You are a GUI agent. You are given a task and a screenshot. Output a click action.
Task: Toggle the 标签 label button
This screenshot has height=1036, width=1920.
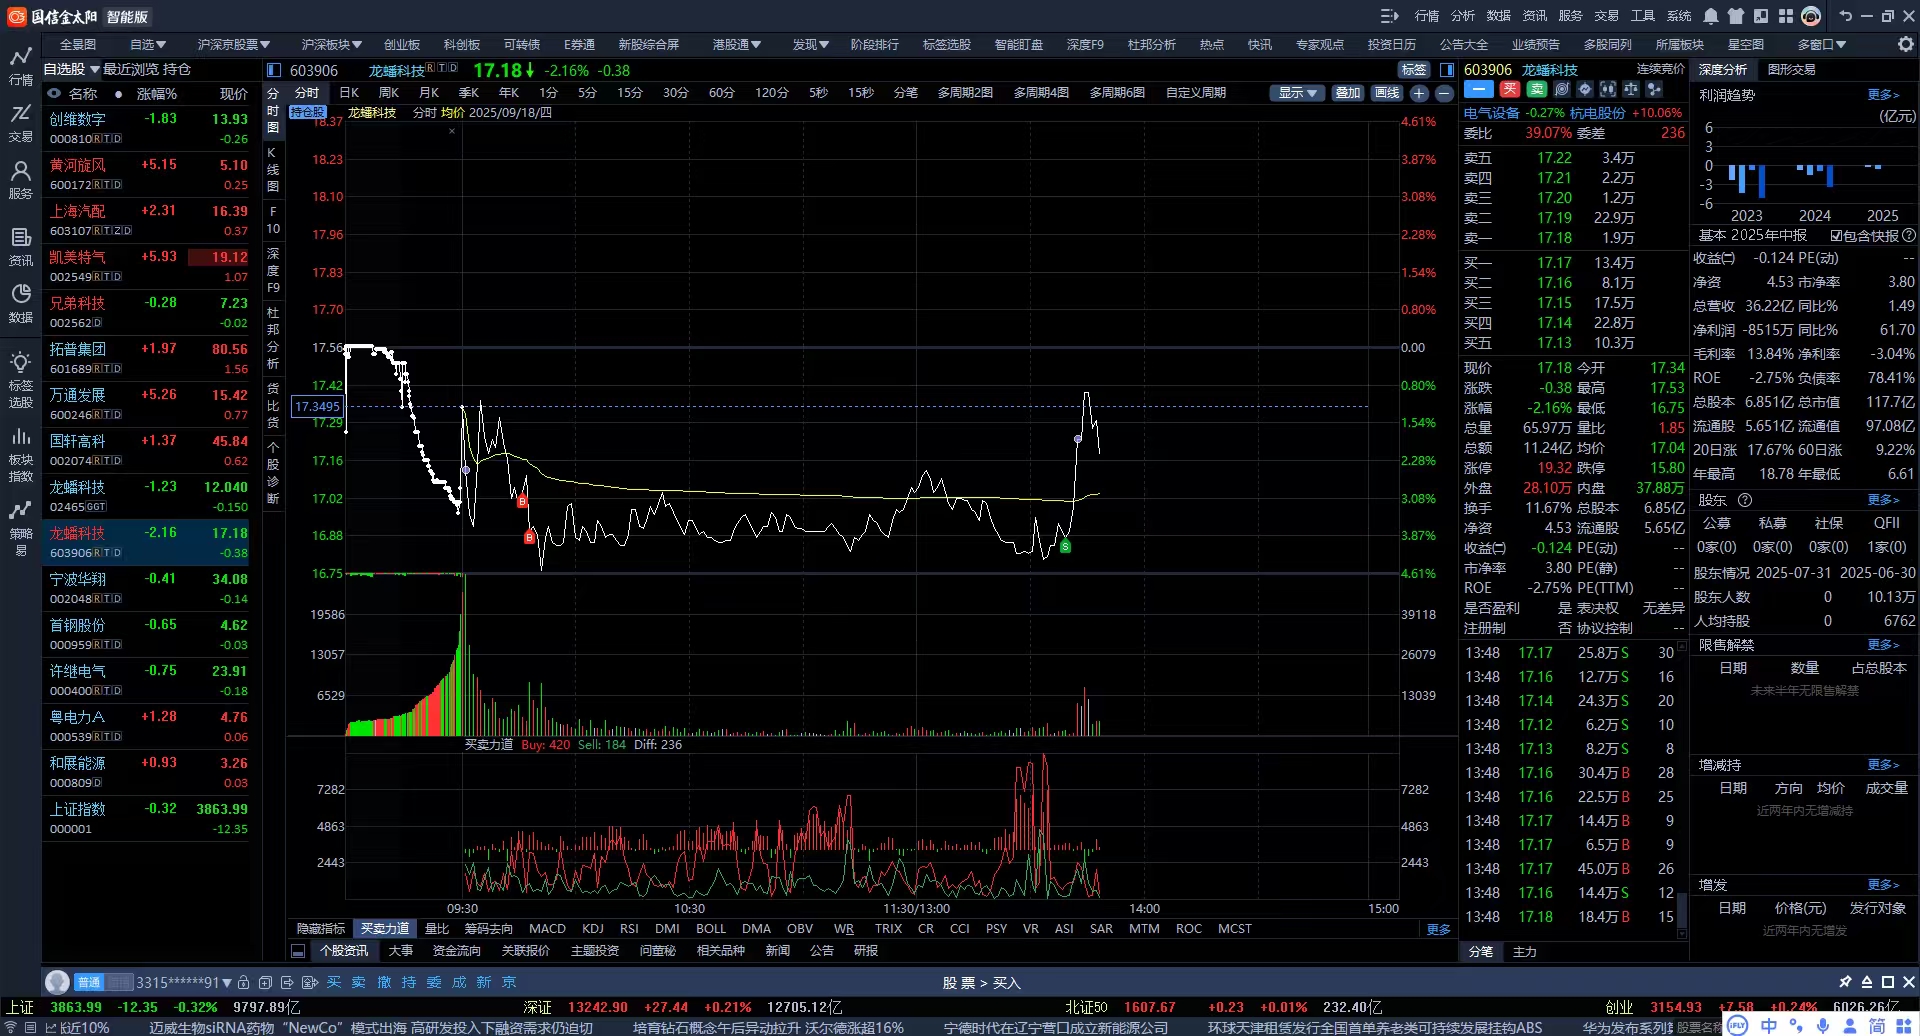(1414, 70)
